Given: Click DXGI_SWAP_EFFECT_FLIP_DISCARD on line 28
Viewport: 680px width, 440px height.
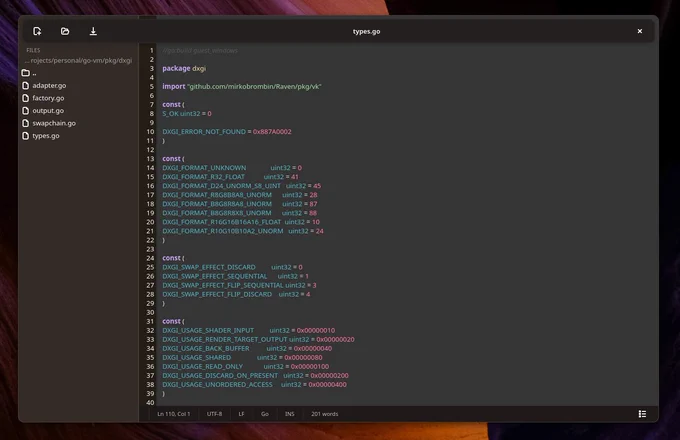Looking at the screenshot, I should point(217,294).
